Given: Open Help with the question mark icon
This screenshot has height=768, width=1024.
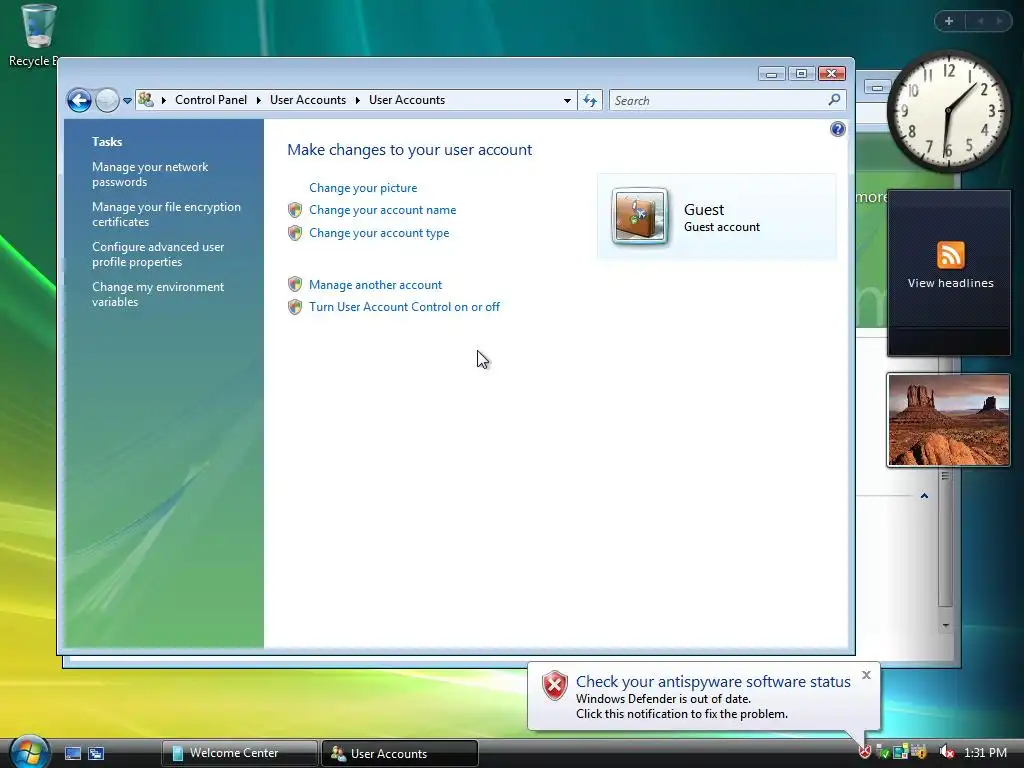Looking at the screenshot, I should pos(837,129).
